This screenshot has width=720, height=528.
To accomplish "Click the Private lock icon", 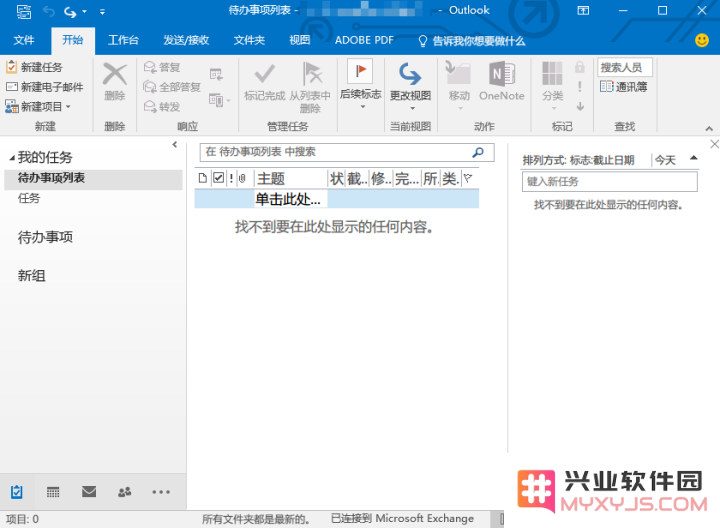I will tap(580, 67).
